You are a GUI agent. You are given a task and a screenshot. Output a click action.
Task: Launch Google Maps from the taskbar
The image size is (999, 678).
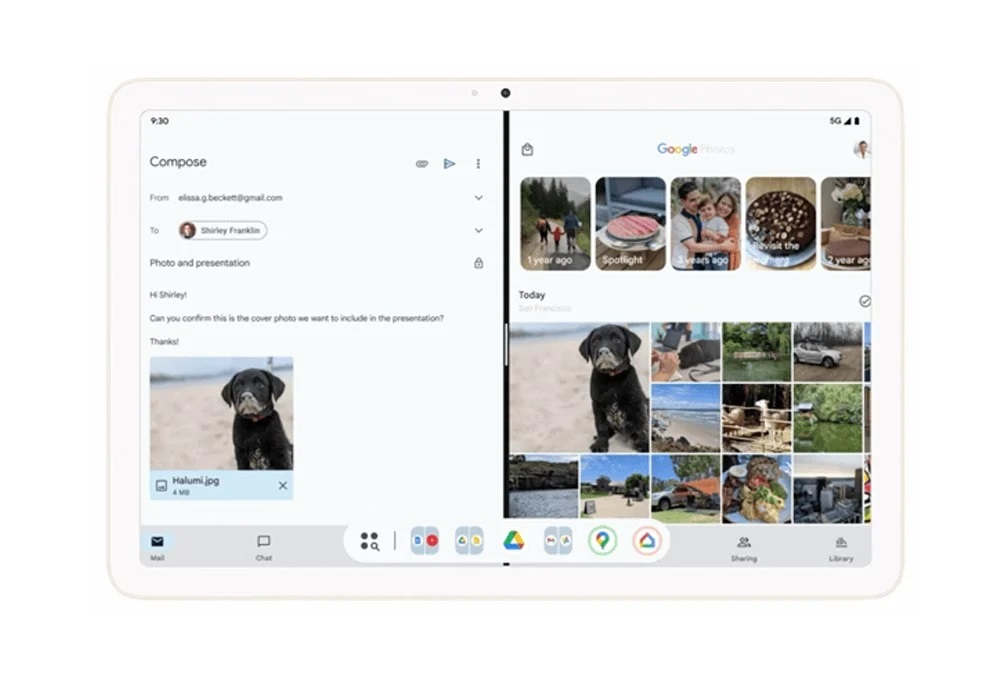tap(602, 541)
